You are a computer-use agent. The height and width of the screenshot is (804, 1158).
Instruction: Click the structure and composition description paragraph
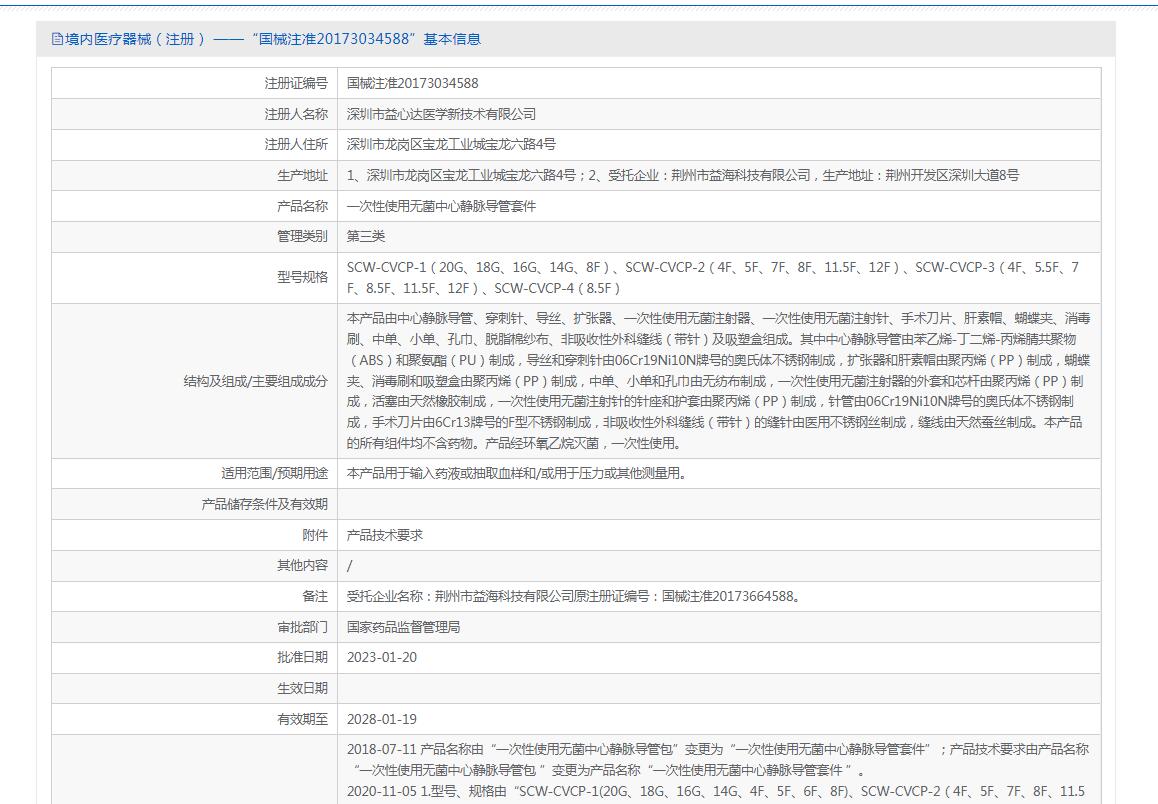718,380
